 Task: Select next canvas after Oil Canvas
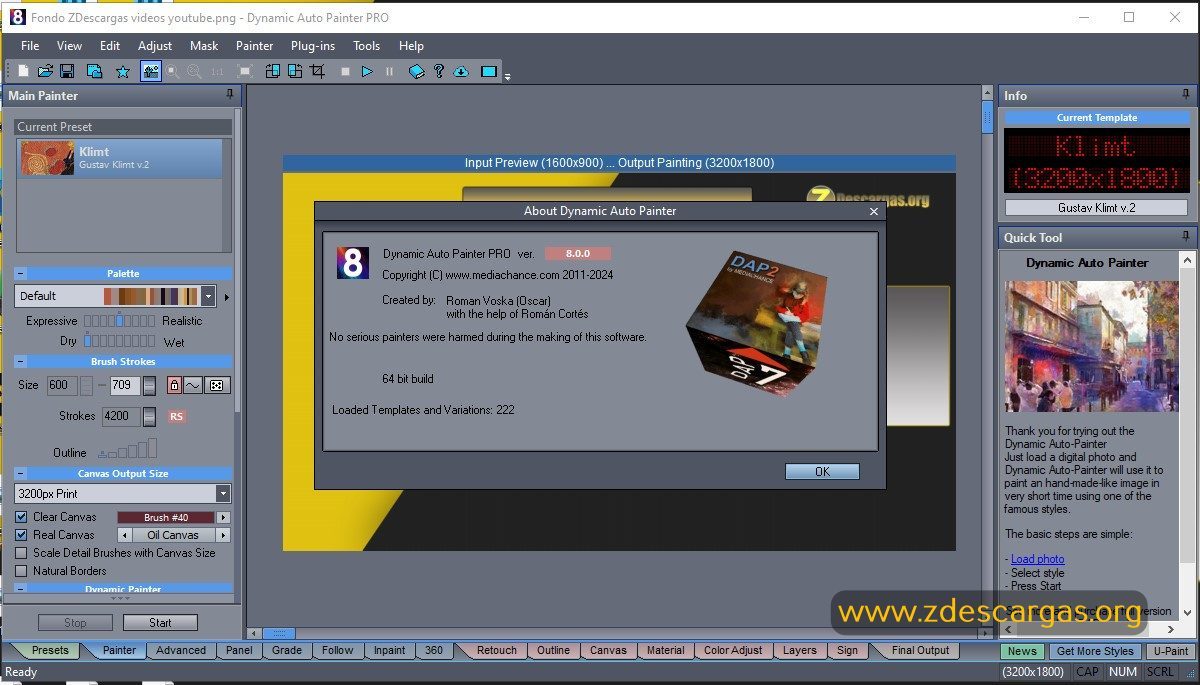224,535
